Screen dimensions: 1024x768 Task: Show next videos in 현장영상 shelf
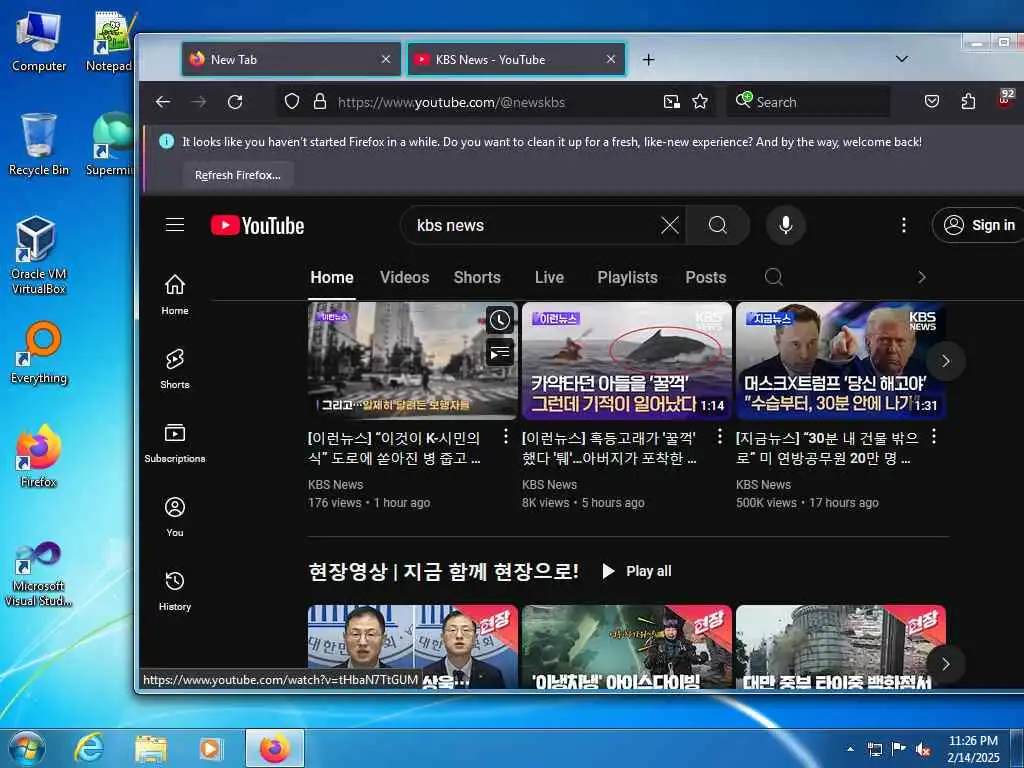(946, 664)
